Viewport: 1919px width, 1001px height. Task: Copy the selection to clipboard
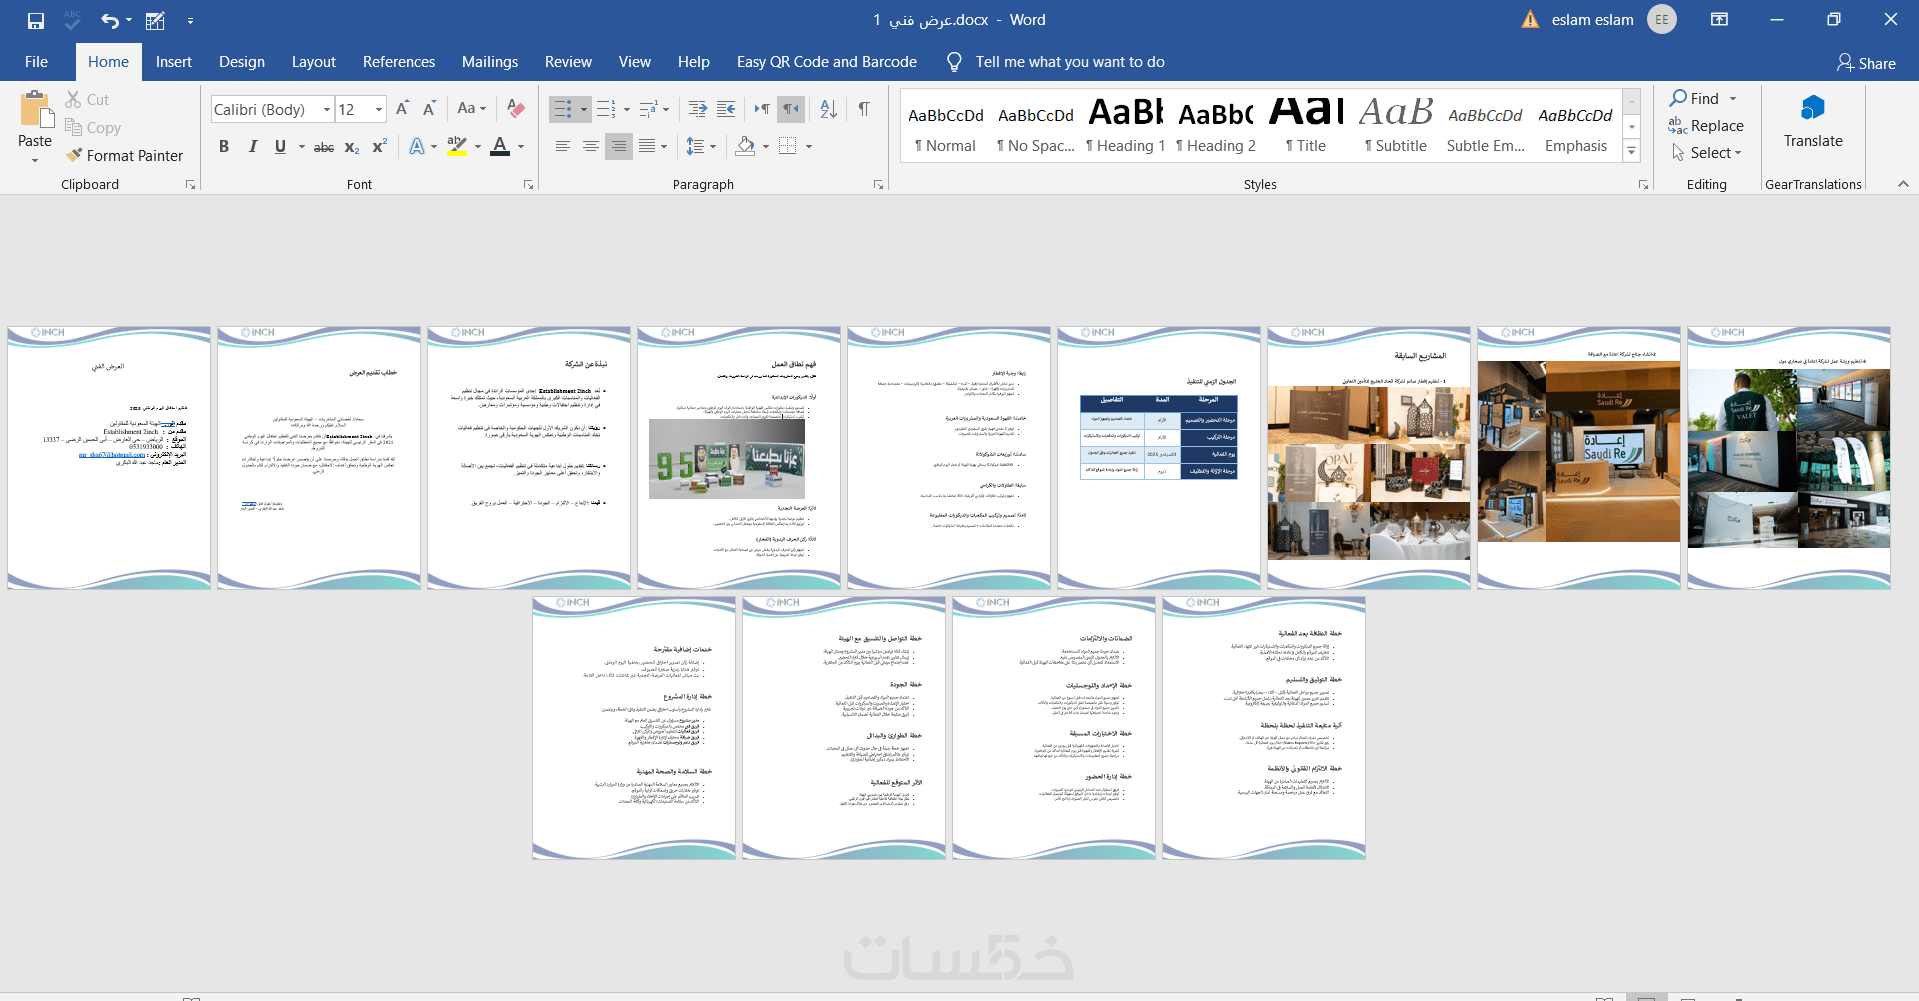(93, 128)
